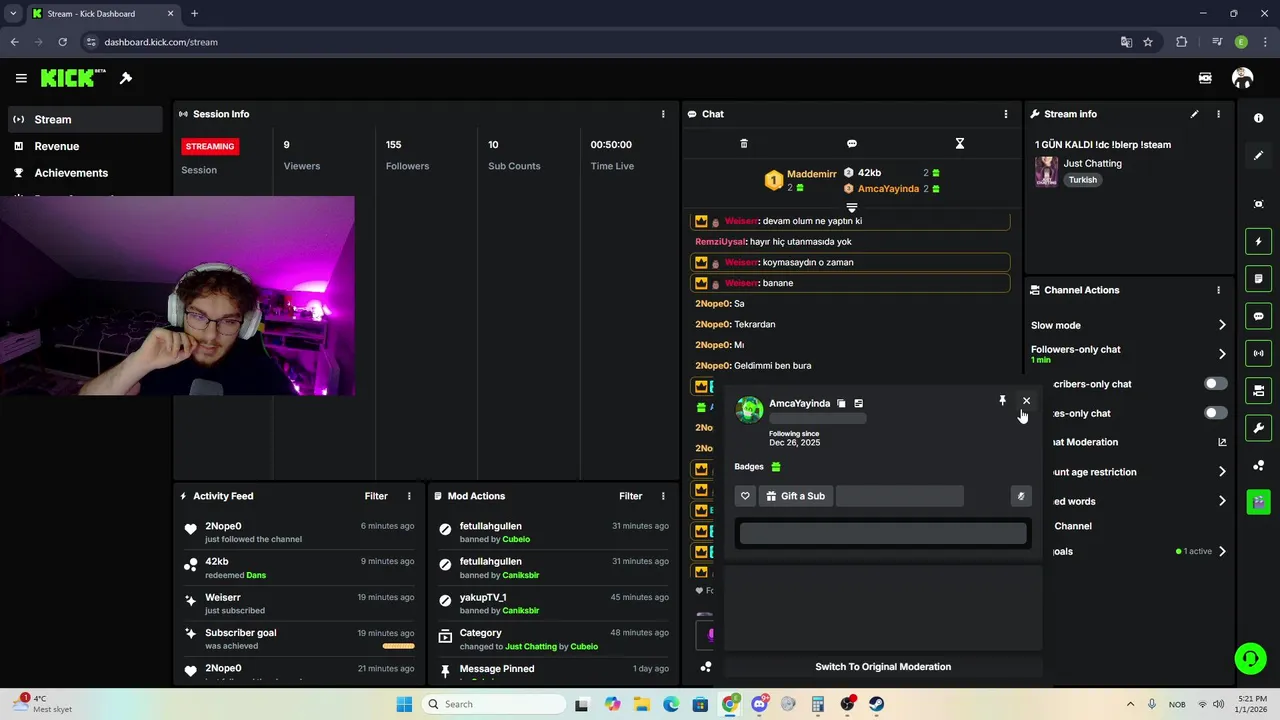Click the gavel moderation icon beside the logo
Screen dimensions: 1280x720
click(126, 78)
